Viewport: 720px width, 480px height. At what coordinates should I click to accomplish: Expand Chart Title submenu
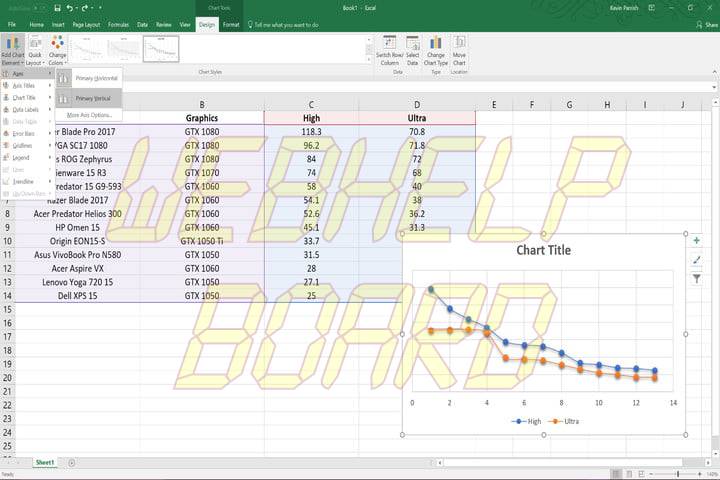point(28,97)
